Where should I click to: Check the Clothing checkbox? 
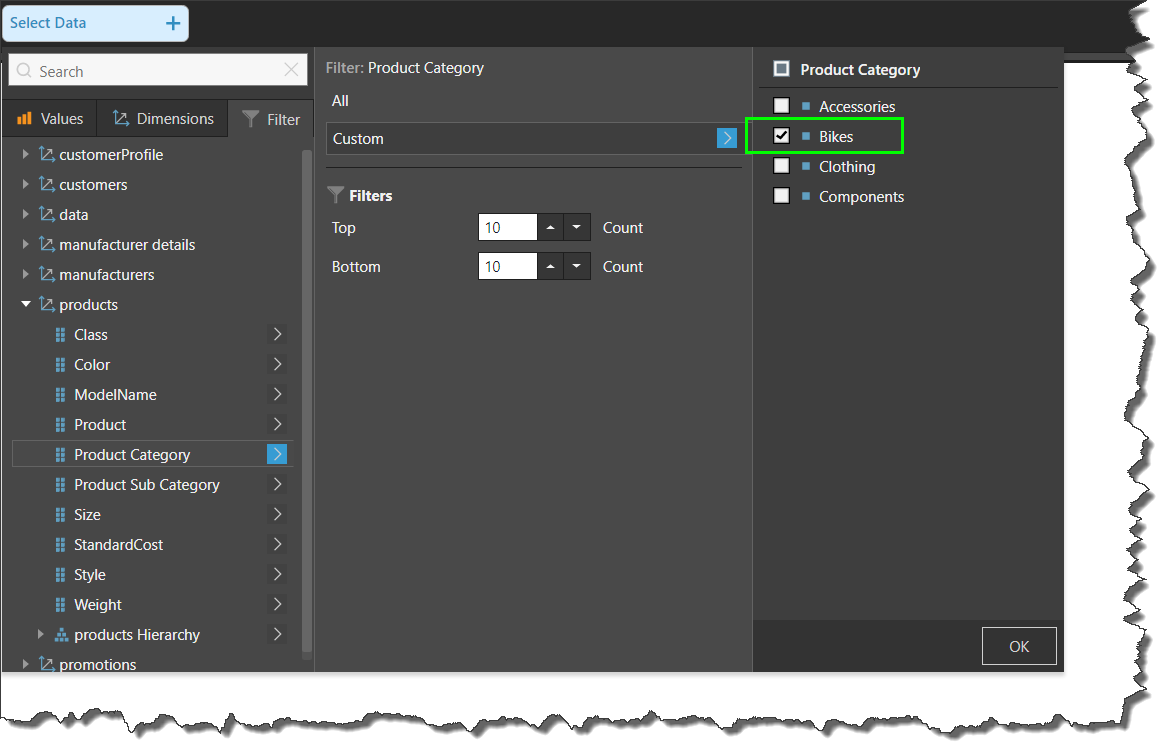pos(781,166)
